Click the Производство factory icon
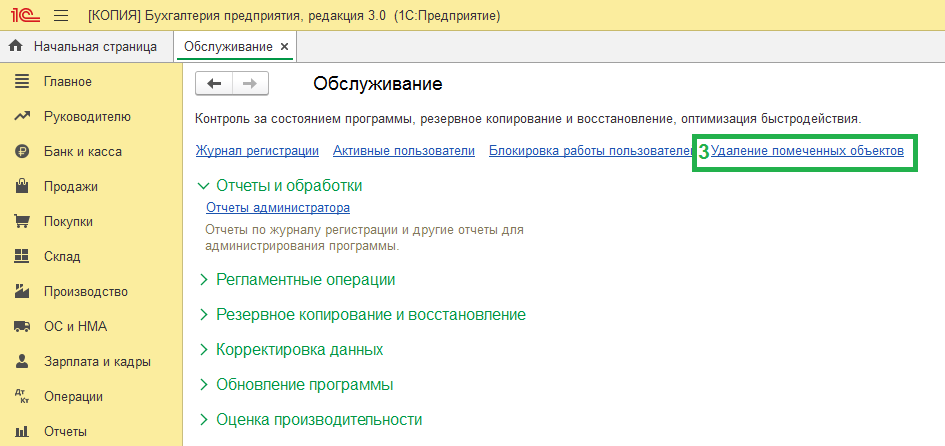 pyautogui.click(x=22, y=292)
